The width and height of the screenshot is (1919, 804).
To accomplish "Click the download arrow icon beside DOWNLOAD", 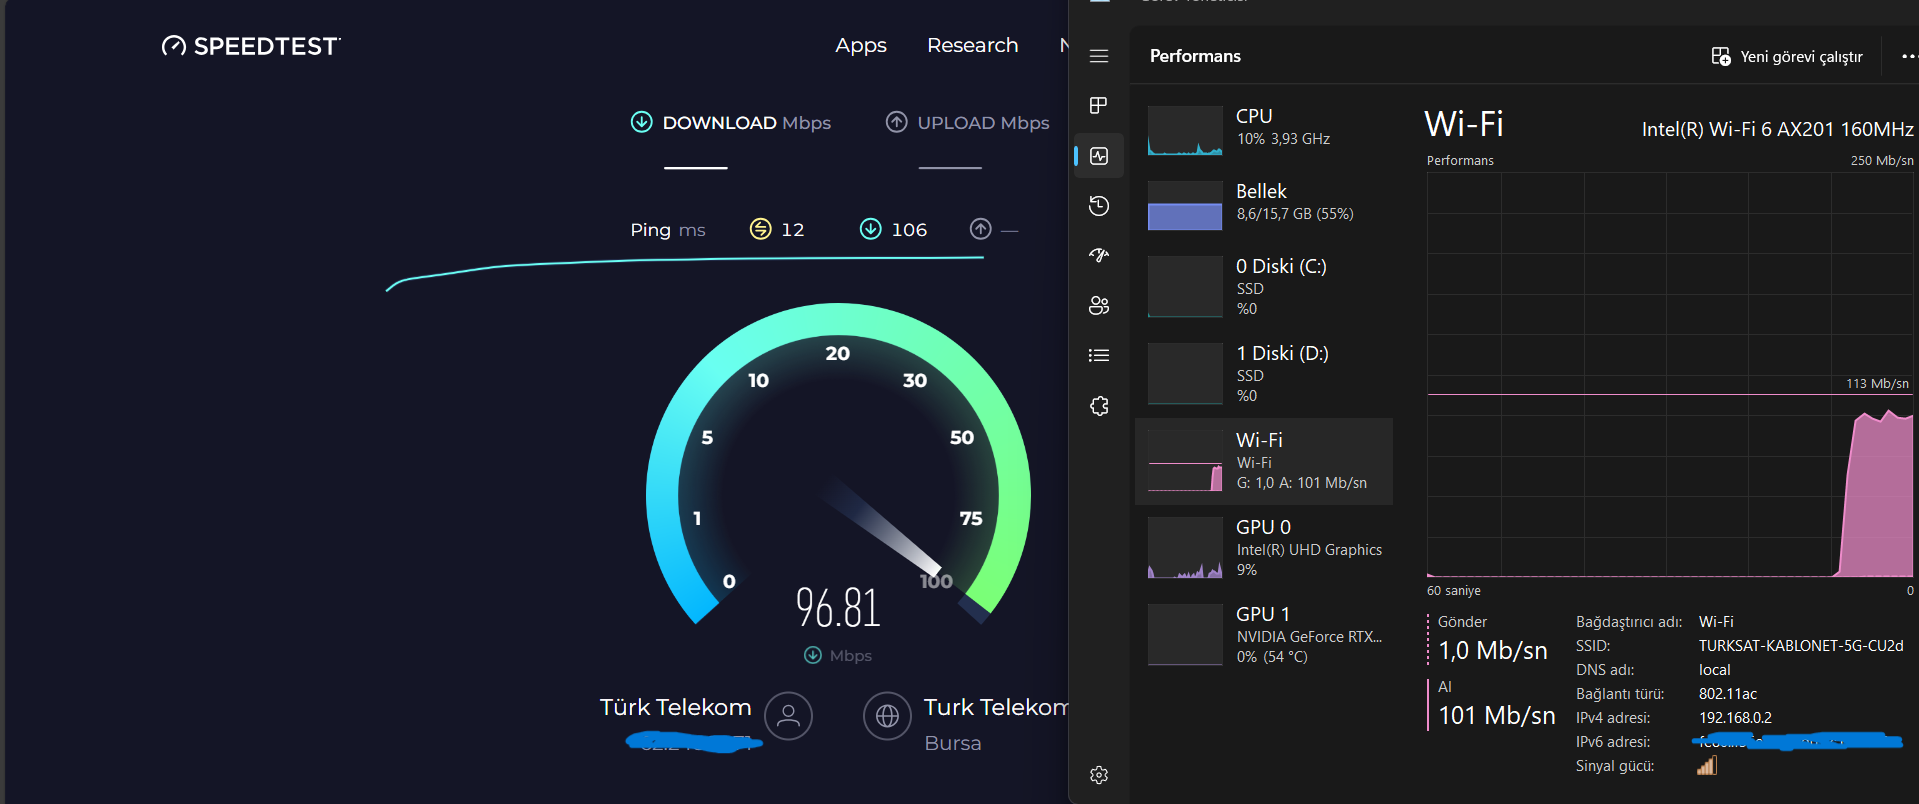I will pyautogui.click(x=642, y=122).
